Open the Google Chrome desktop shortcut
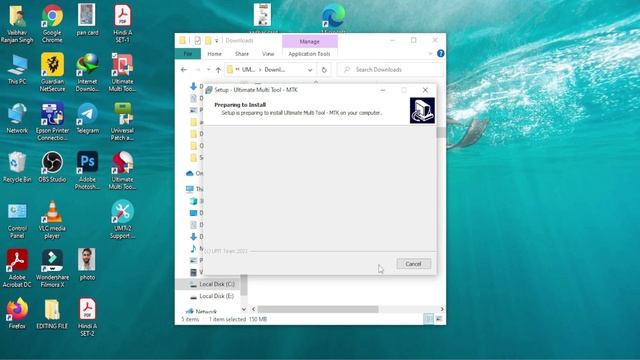The width and height of the screenshot is (640, 360). (52, 23)
